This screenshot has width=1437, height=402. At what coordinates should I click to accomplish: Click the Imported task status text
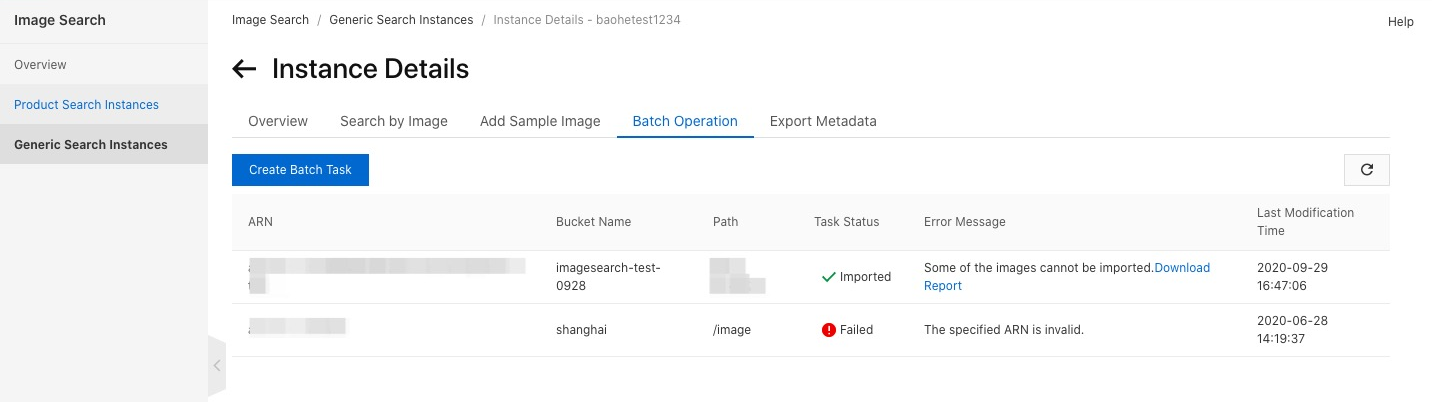[x=865, y=277]
